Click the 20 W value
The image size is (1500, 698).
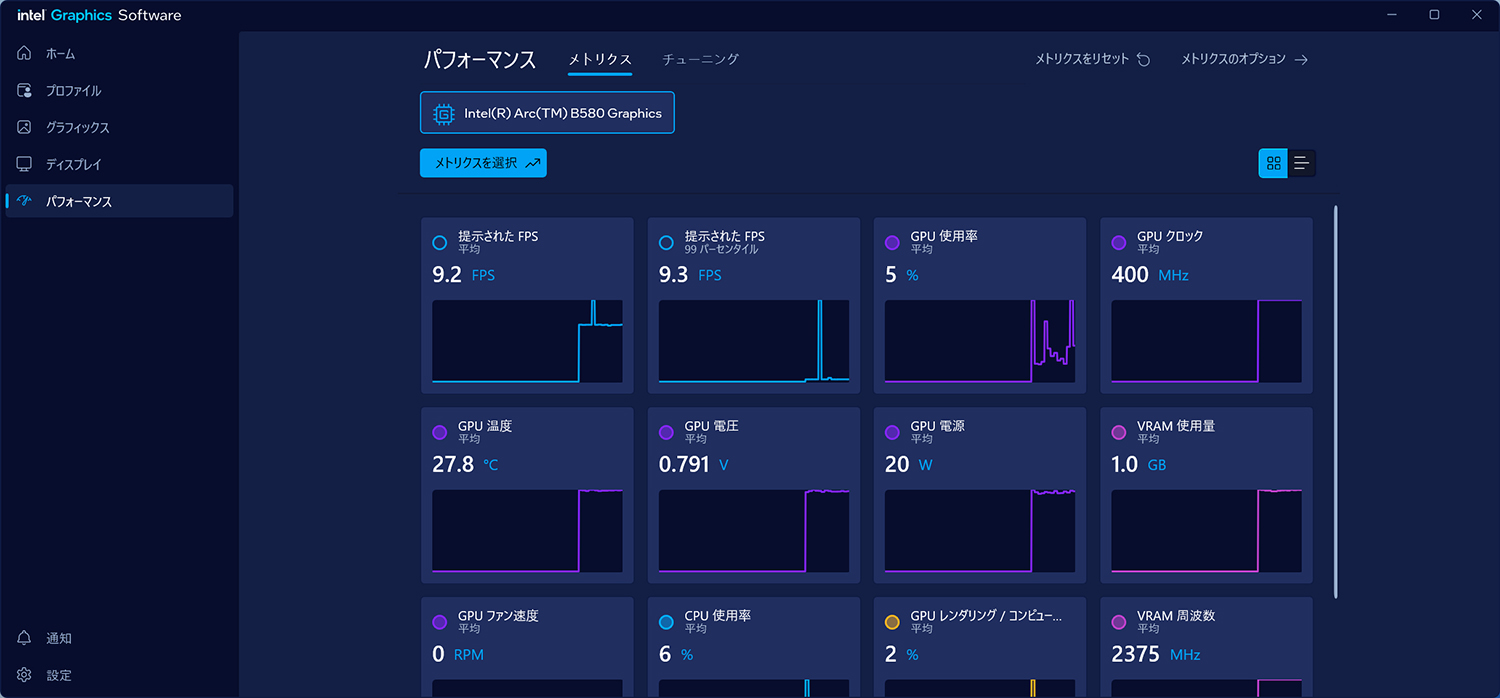pyautogui.click(x=908, y=465)
